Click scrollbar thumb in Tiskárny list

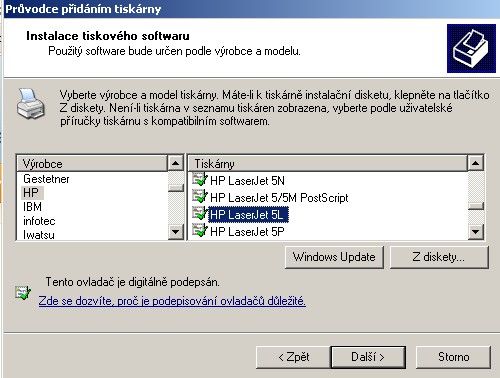476,206
